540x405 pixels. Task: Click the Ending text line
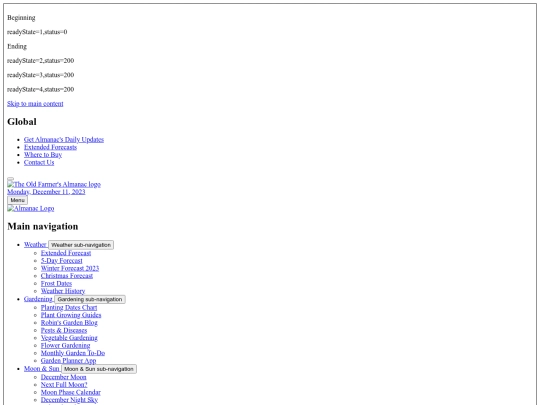[17, 46]
